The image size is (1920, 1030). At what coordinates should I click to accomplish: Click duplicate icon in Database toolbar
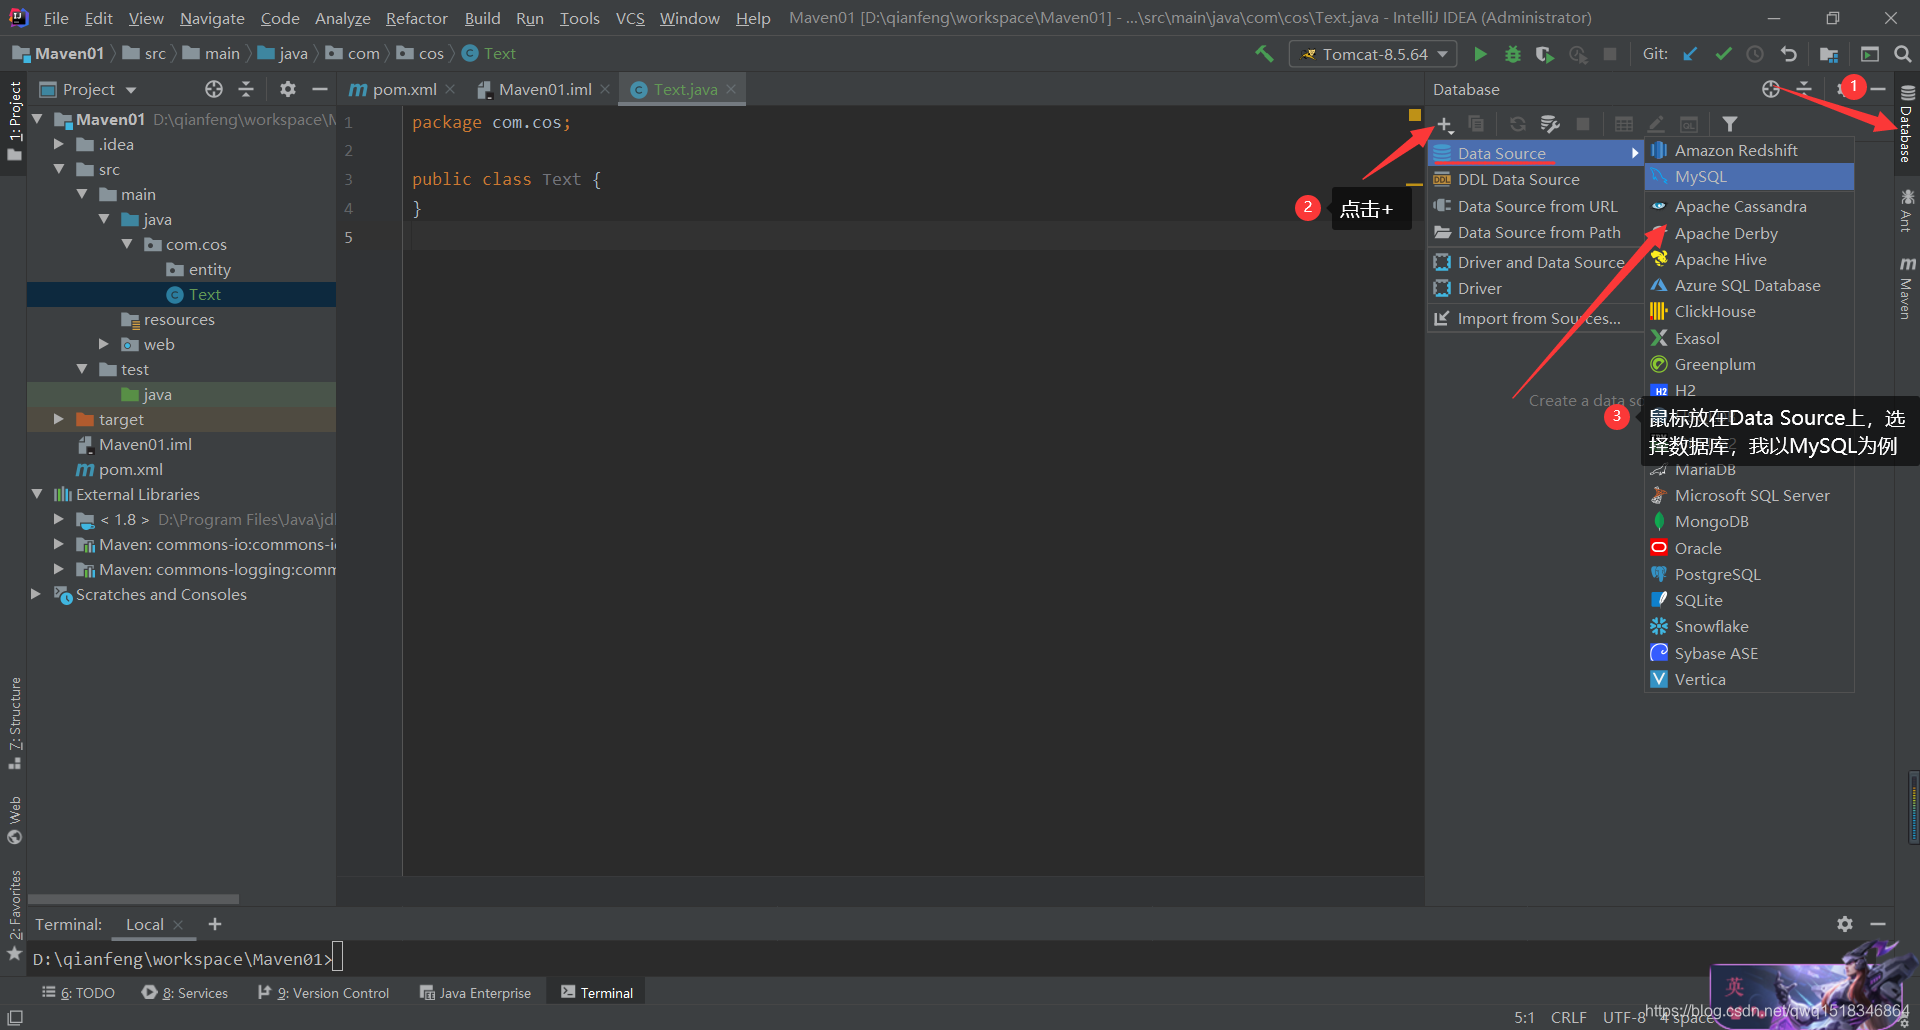click(1476, 124)
